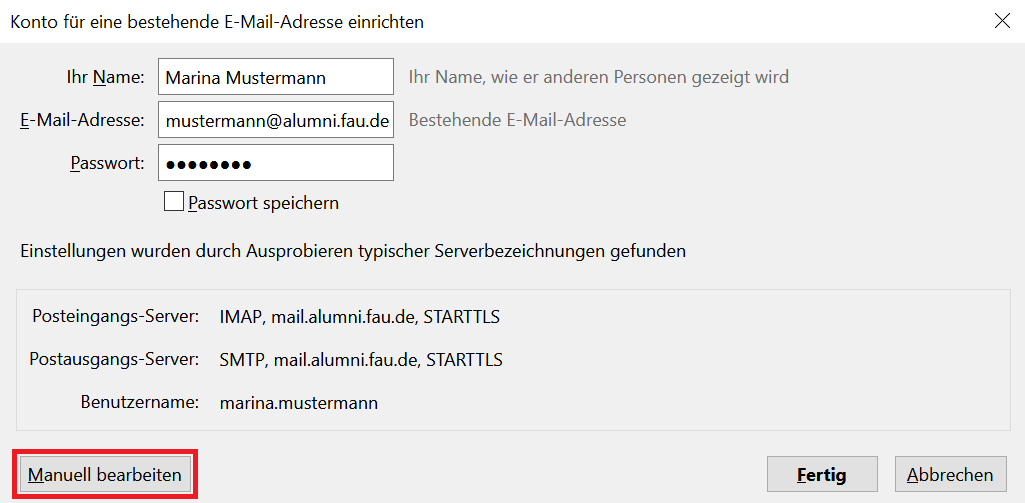Click the "Passwort:" label
This screenshot has height=503, width=1025.
tap(107, 163)
